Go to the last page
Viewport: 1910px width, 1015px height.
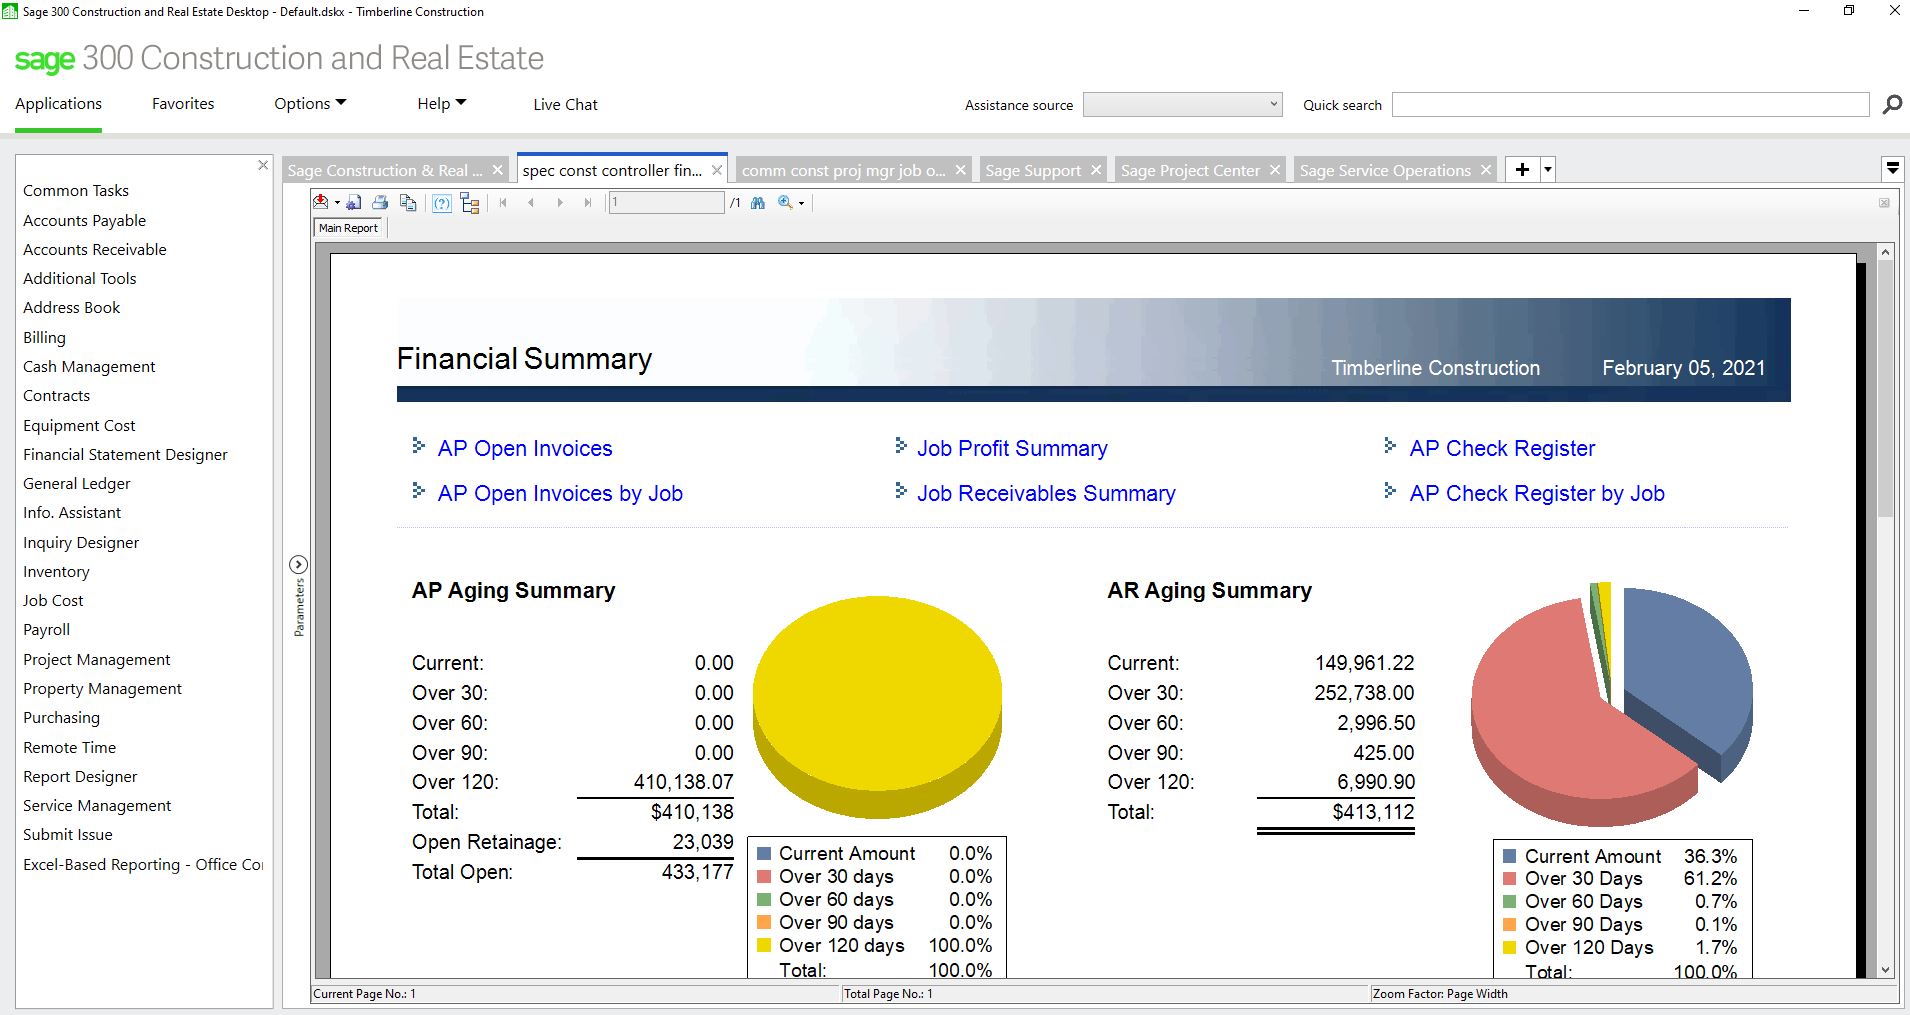588,203
